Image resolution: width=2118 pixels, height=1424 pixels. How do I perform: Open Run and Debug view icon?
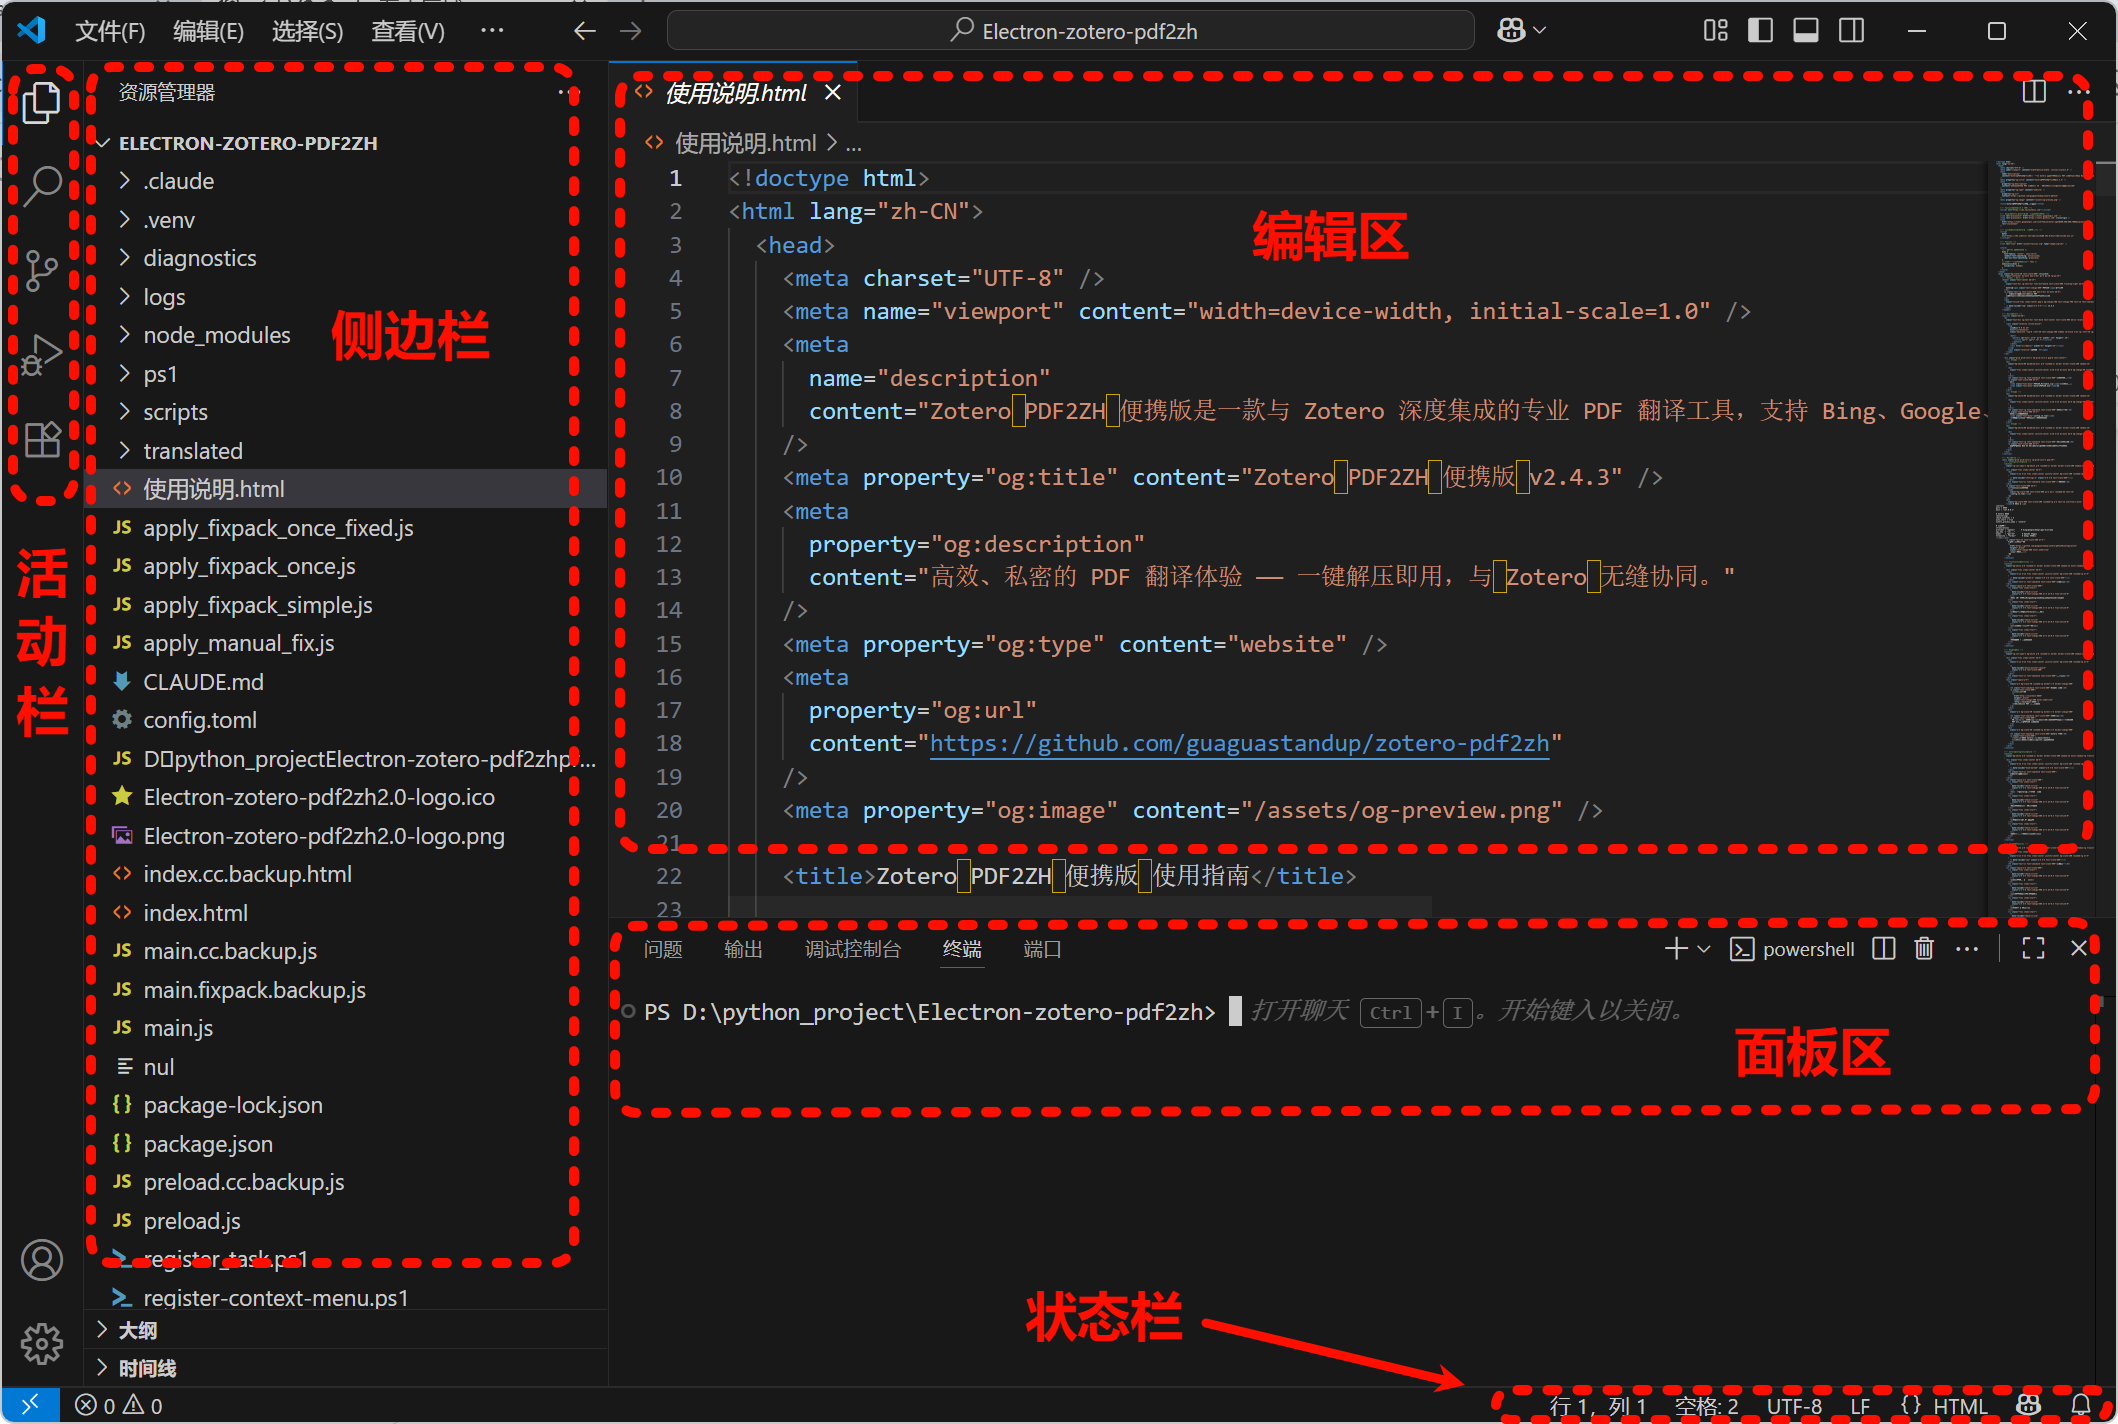click(42, 354)
